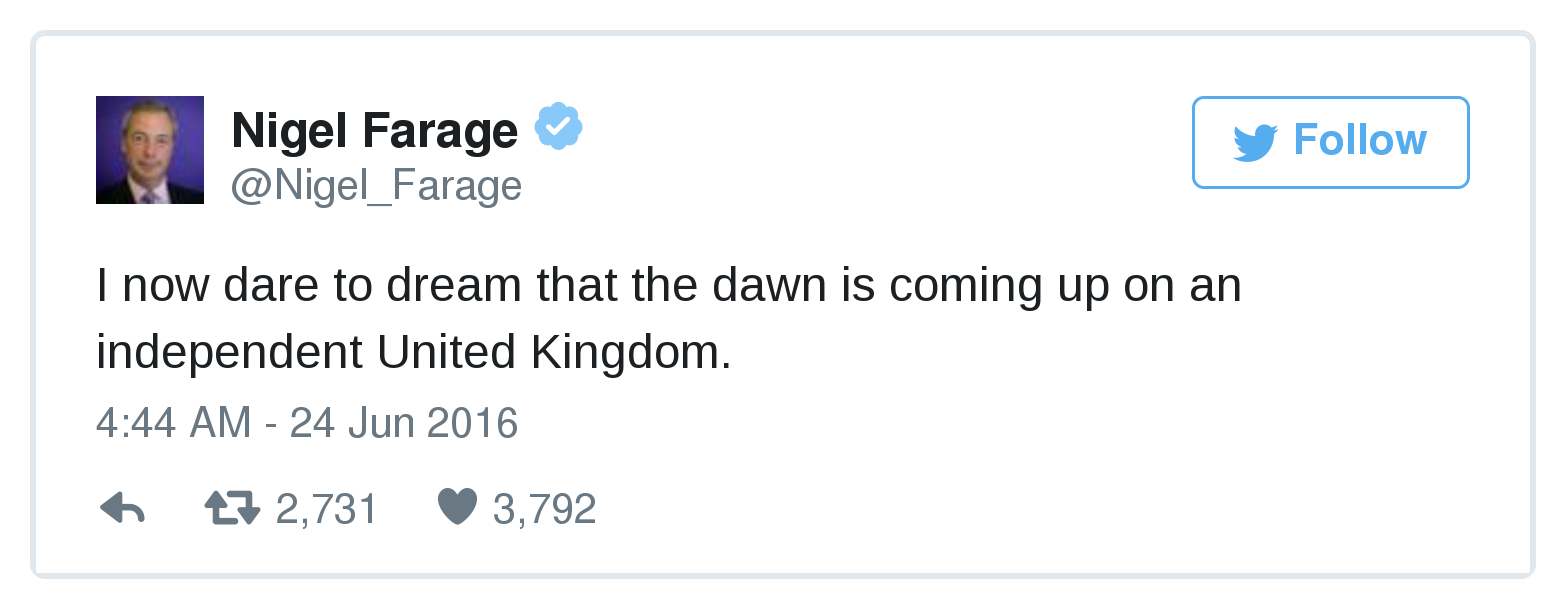Click the word Follow on the button
This screenshot has width=1566, height=609.
point(1360,140)
